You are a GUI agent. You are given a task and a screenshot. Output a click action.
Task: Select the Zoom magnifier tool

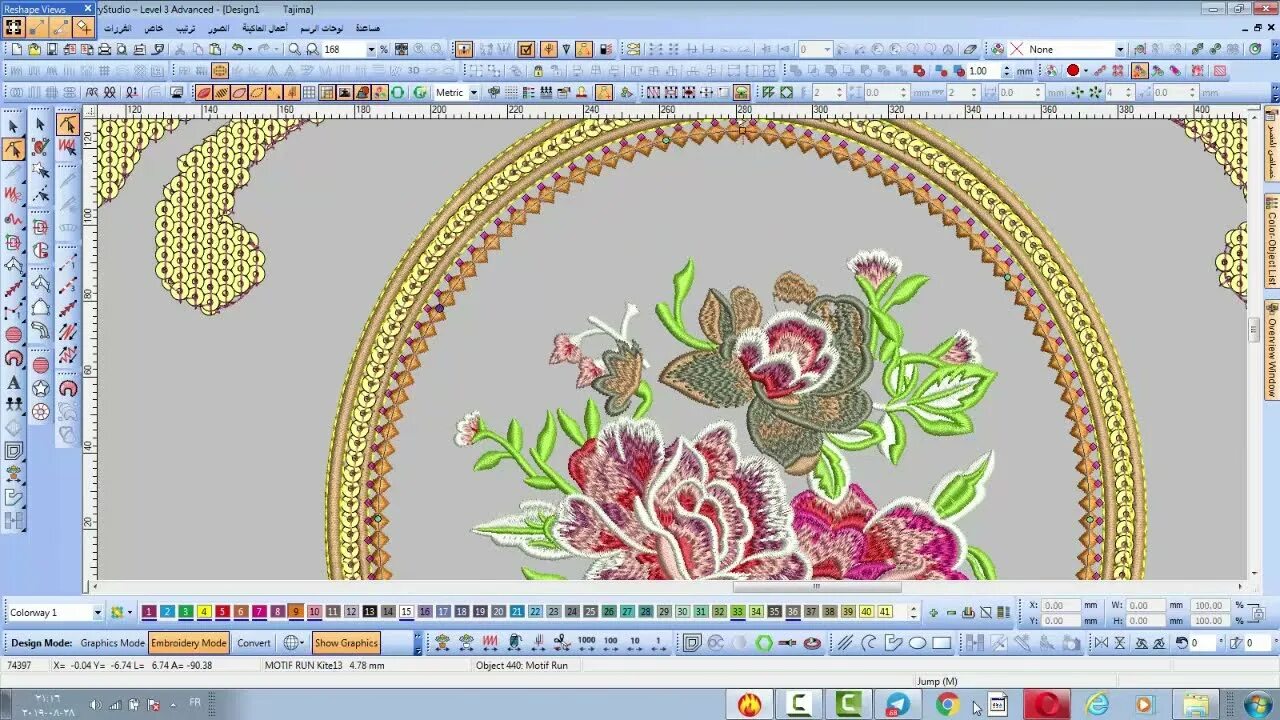tap(295, 49)
